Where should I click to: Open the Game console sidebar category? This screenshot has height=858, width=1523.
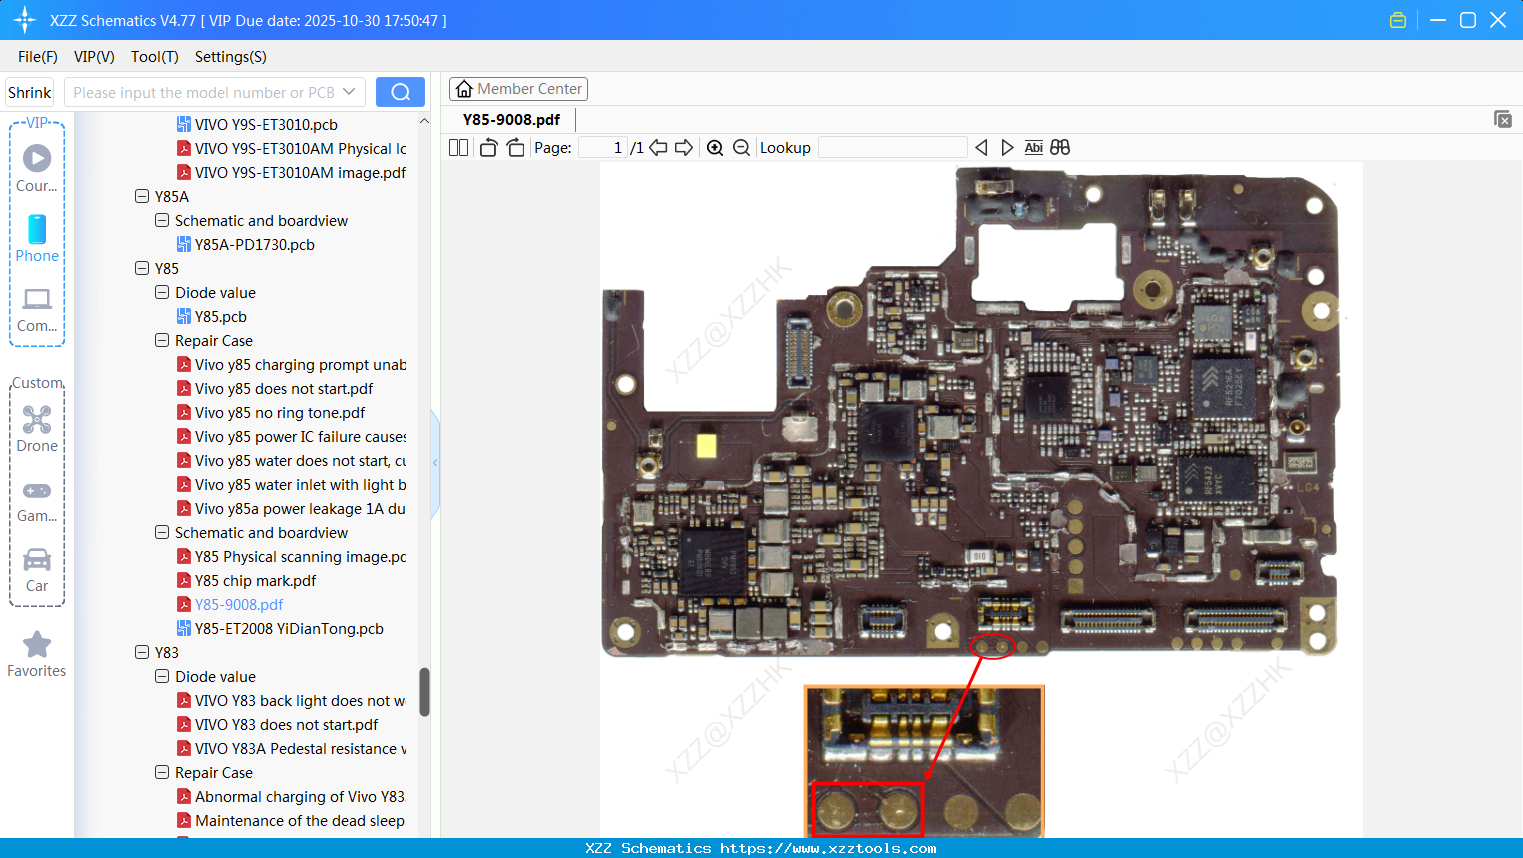(37, 500)
